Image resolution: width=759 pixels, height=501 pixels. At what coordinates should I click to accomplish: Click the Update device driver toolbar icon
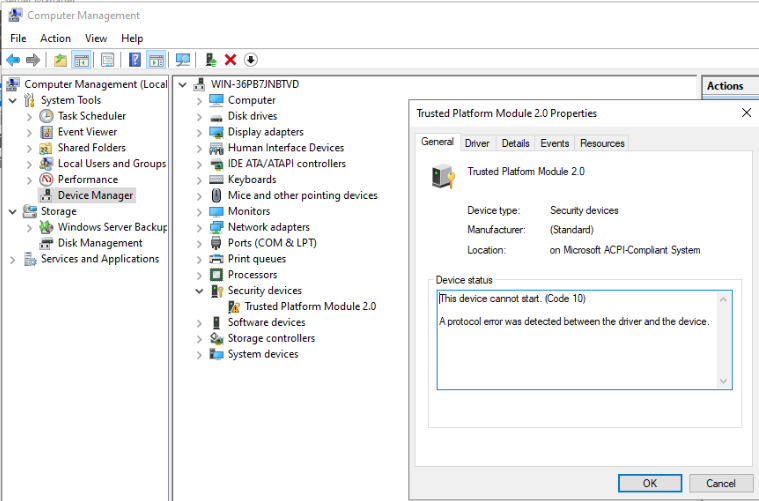[211, 60]
